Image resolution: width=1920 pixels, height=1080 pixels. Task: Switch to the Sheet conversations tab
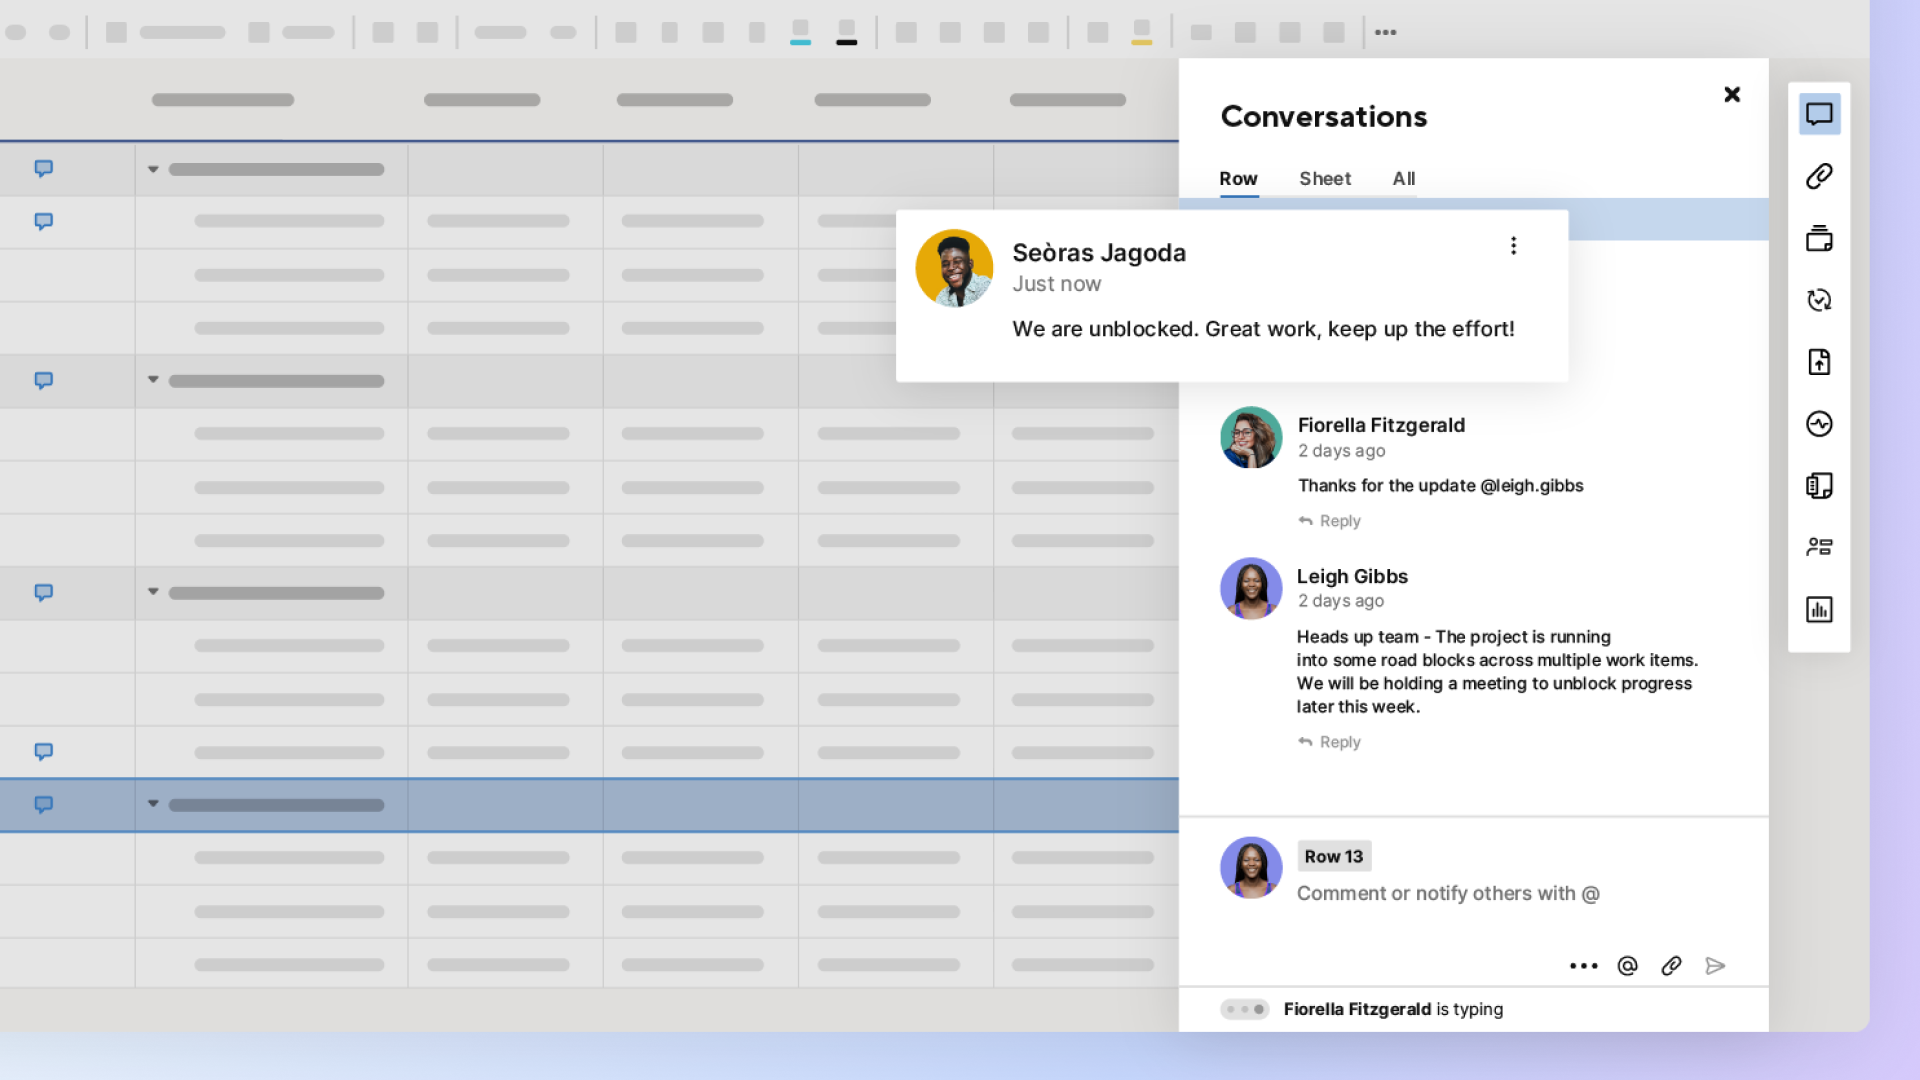pyautogui.click(x=1325, y=179)
